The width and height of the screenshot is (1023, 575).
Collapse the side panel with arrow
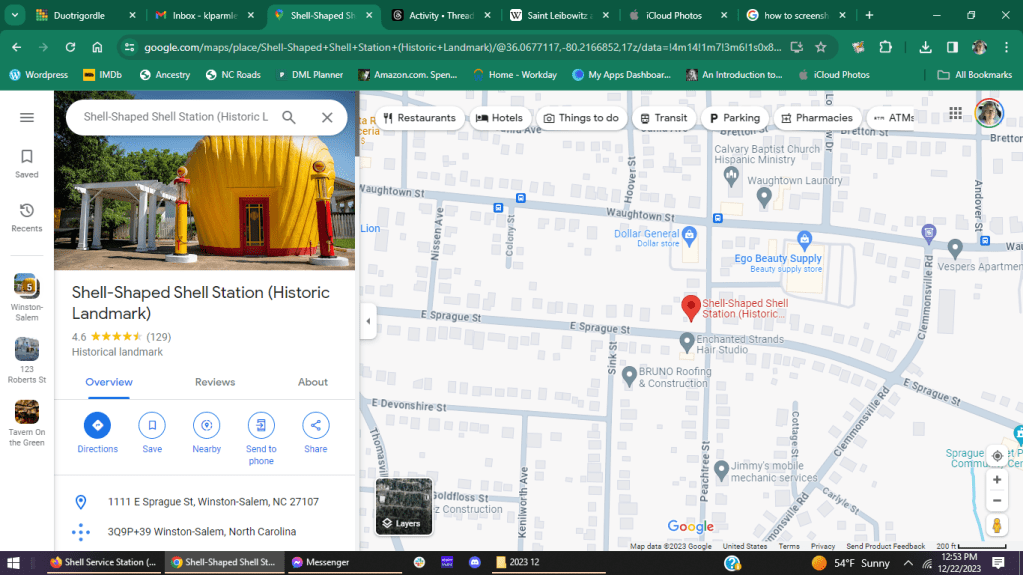pos(367,321)
